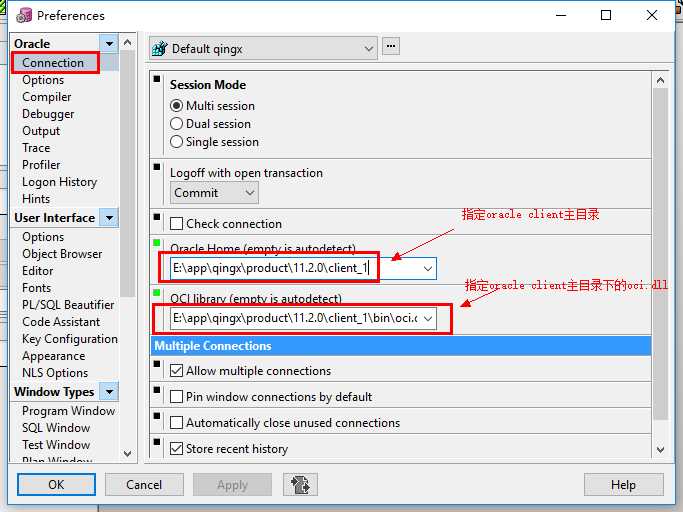The image size is (683, 512).
Task: Enable Automatically close unused connections
Action: point(176,423)
